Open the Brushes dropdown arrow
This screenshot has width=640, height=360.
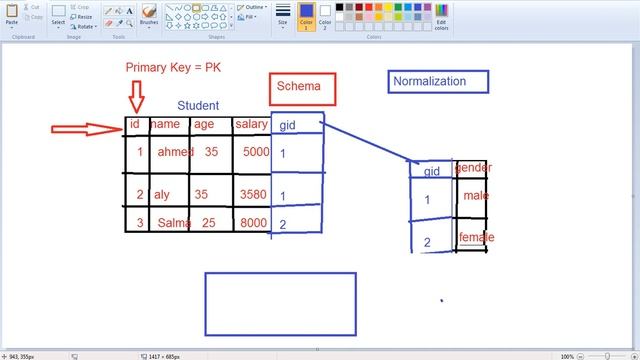(149, 27)
